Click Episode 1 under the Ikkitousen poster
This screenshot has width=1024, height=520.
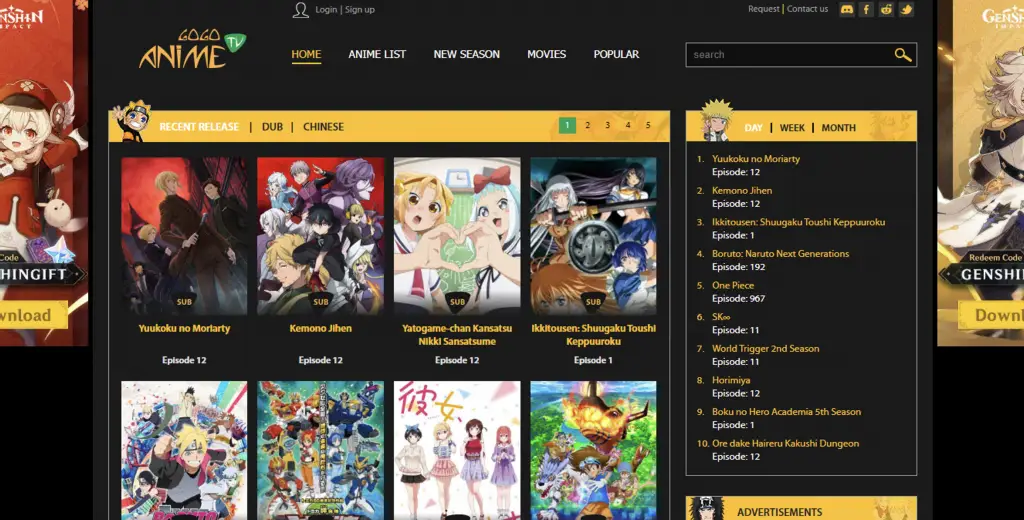(593, 361)
